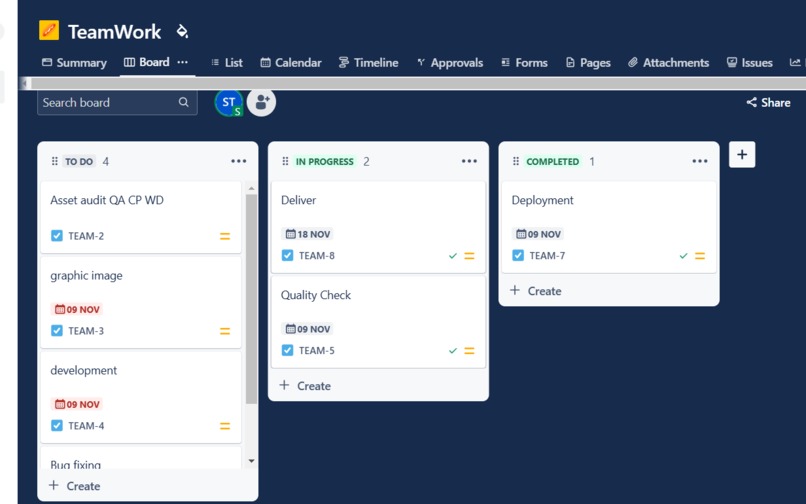The image size is (806, 504).
Task: Open the Pages tab
Action: [588, 63]
